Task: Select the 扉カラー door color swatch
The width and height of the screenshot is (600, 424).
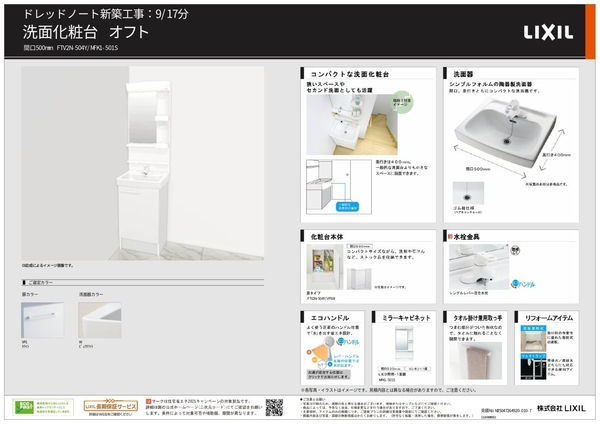Action: [42, 320]
